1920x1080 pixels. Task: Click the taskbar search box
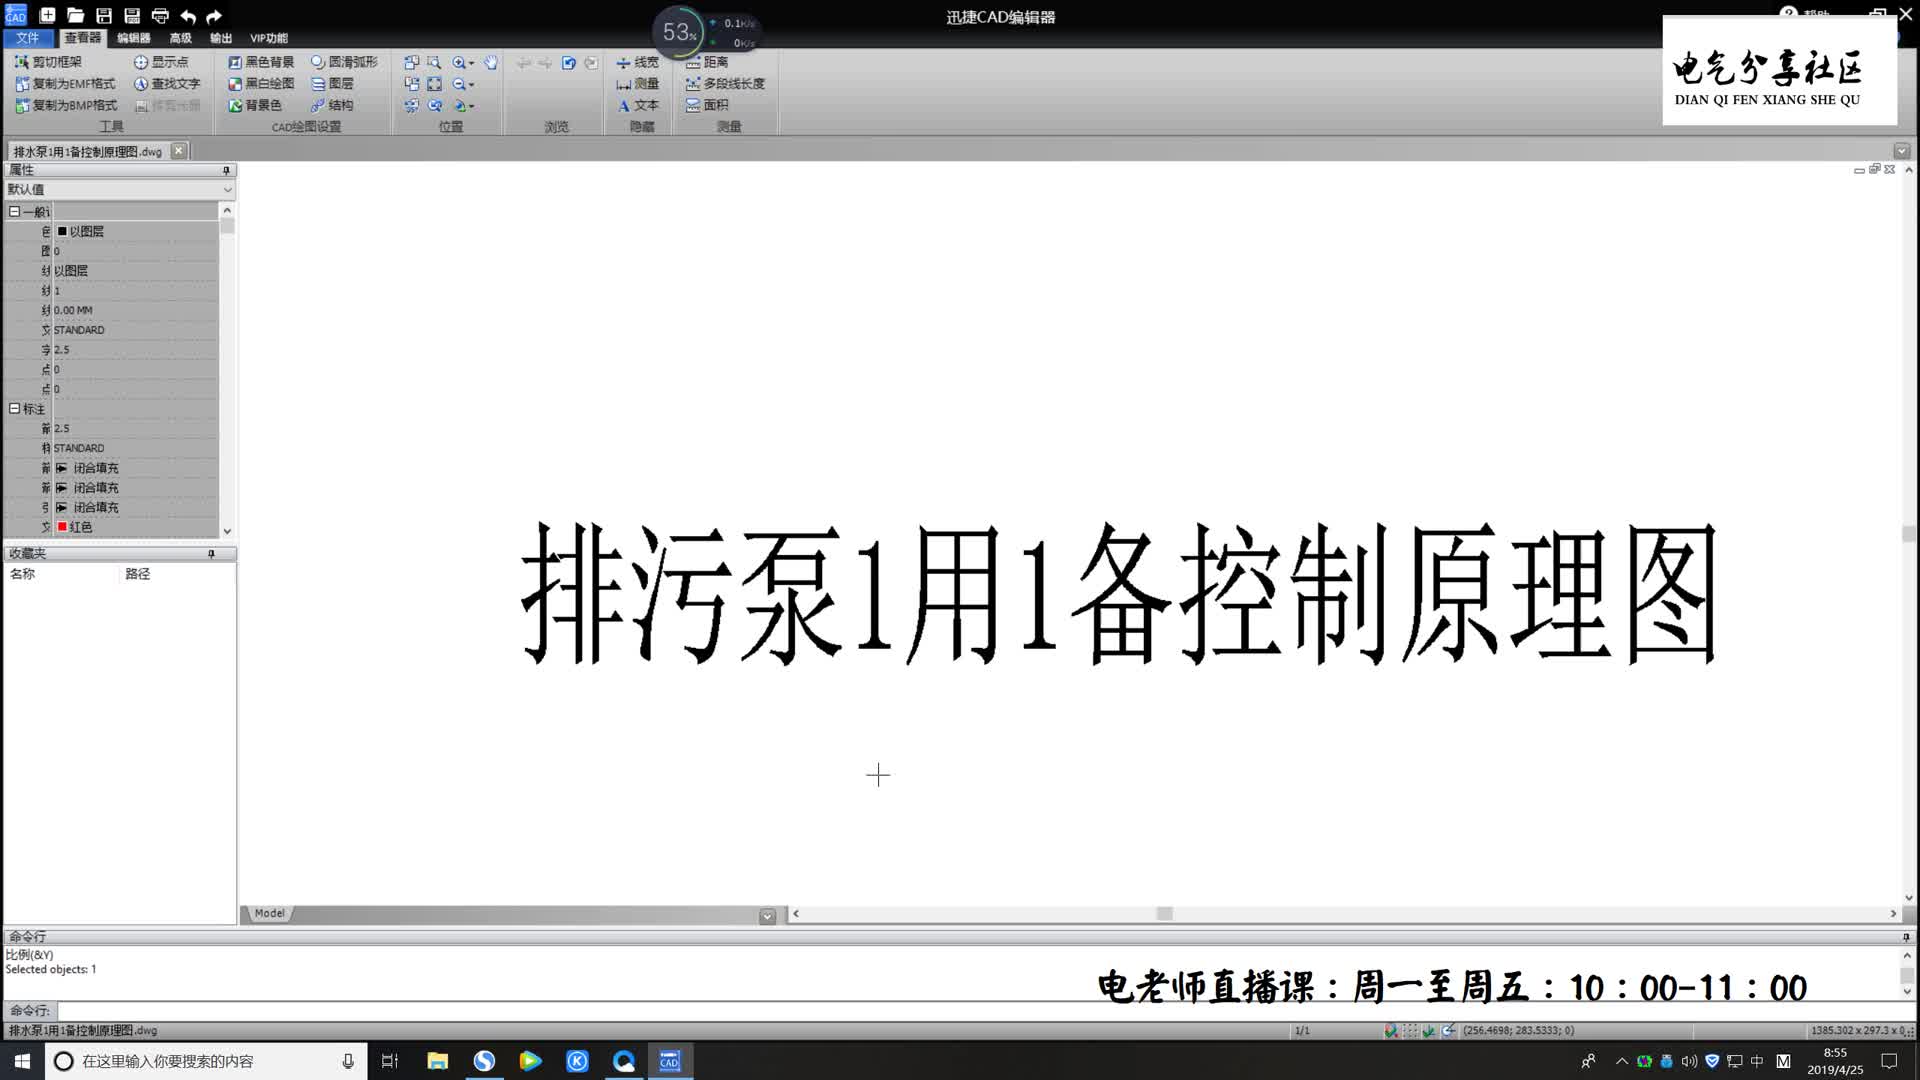pos(206,1061)
